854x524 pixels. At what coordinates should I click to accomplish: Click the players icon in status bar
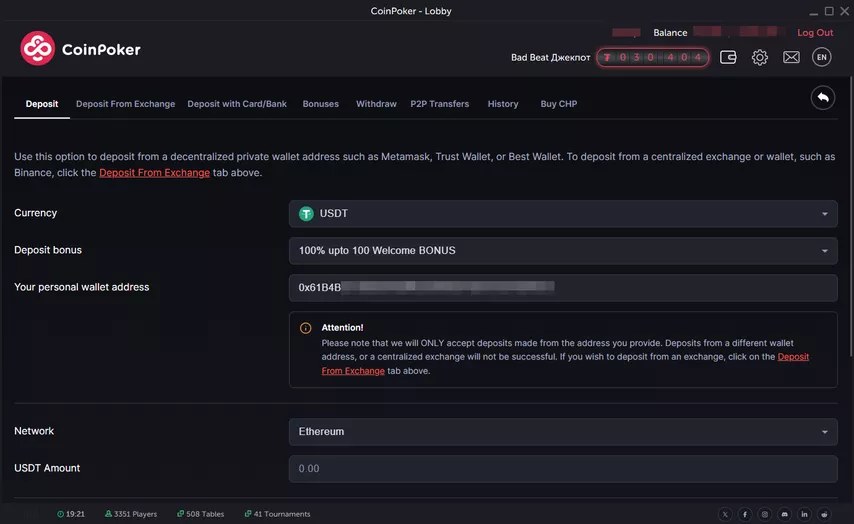pyautogui.click(x=108, y=514)
